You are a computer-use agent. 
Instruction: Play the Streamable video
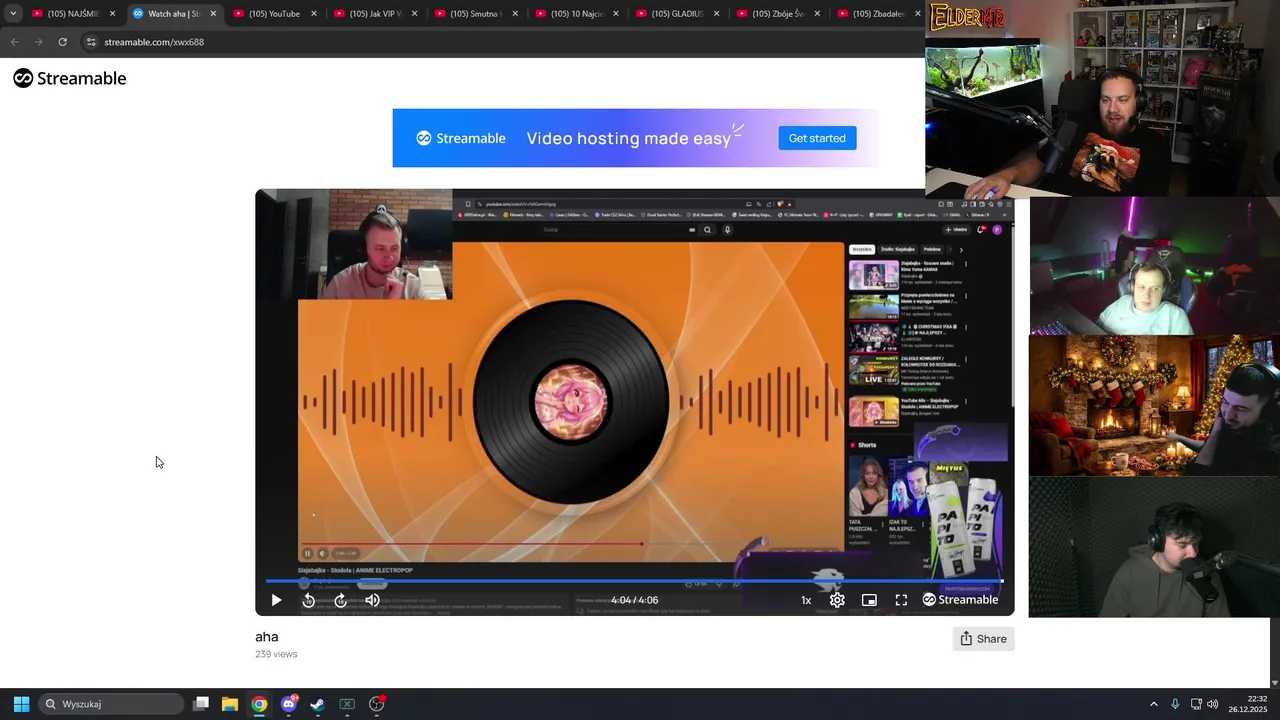tap(276, 600)
